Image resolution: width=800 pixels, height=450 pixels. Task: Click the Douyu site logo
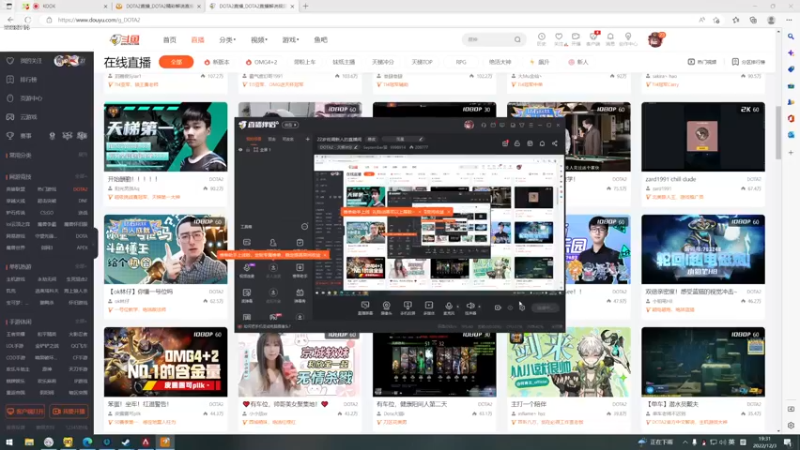pyautogui.click(x=125, y=40)
